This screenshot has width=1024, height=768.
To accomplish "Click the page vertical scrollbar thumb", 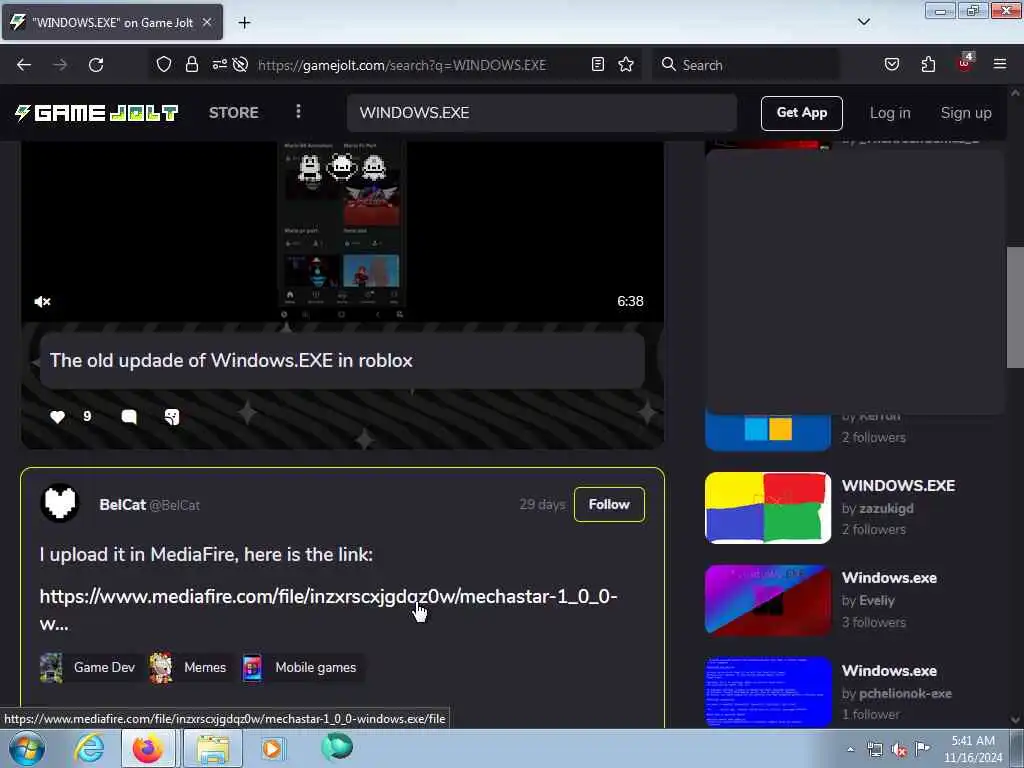I will [1015, 307].
